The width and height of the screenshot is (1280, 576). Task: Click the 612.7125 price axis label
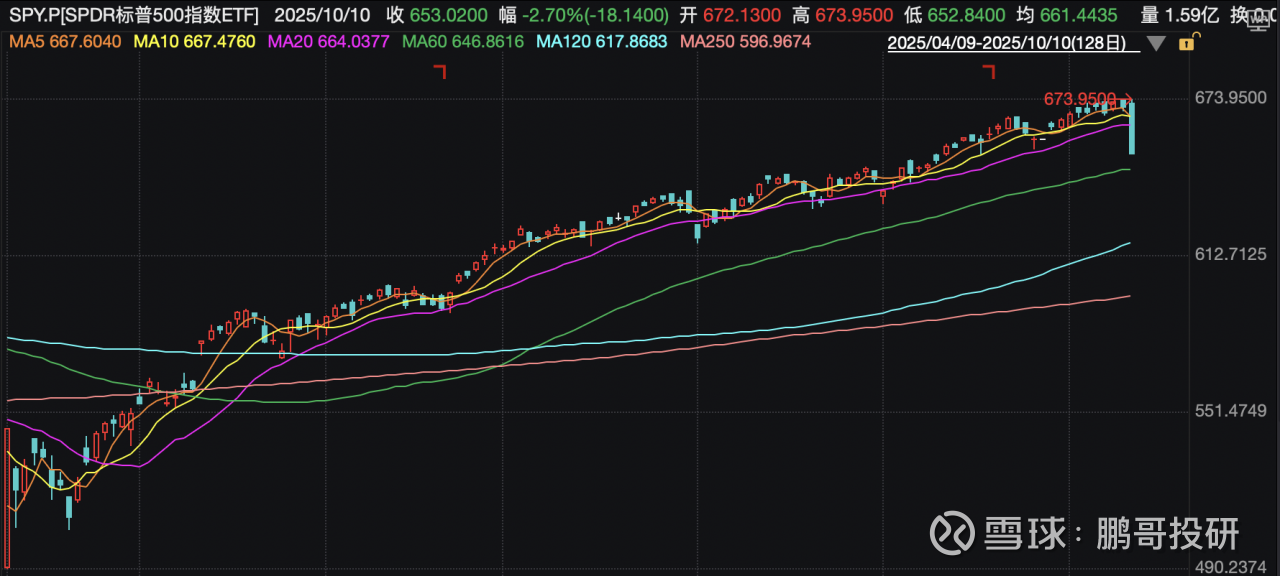tap(1232, 255)
